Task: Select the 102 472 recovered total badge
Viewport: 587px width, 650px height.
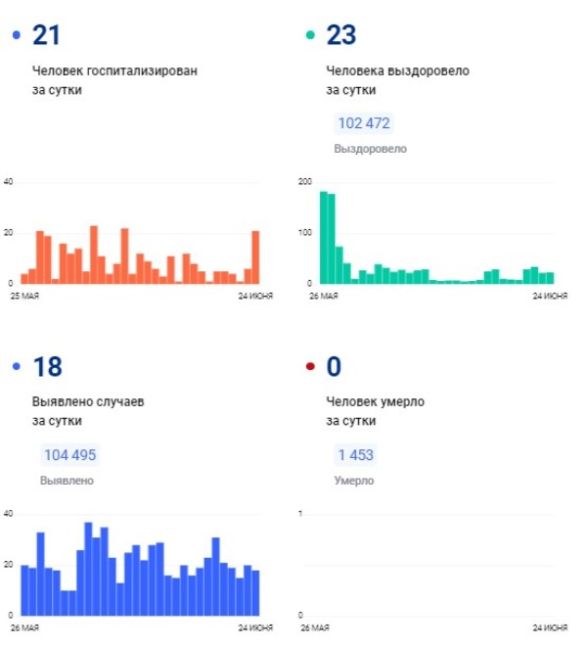Action: (364, 123)
